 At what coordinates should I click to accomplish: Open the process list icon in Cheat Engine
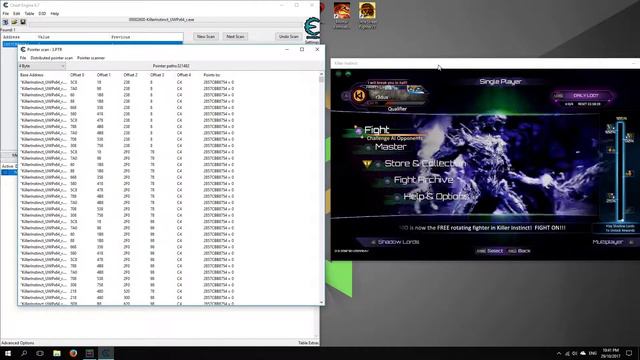(x=5, y=22)
